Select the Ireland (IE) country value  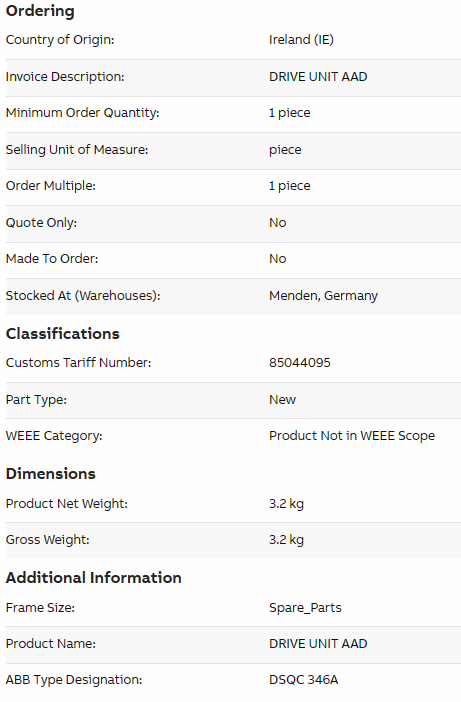pos(301,40)
